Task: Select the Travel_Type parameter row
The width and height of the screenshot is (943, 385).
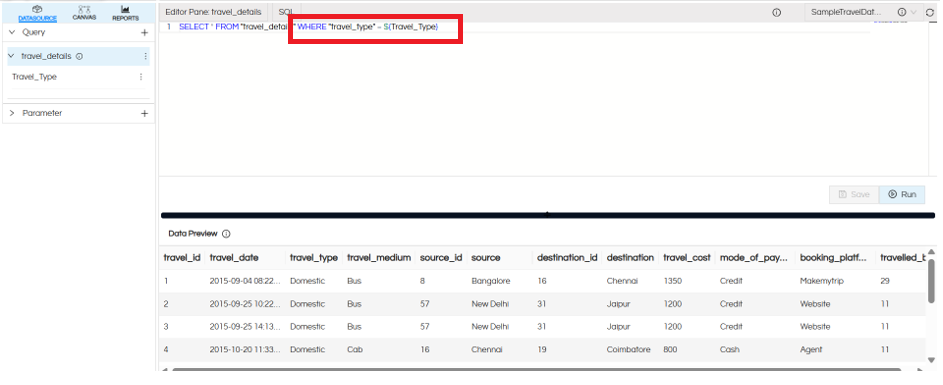Action: pos(78,77)
